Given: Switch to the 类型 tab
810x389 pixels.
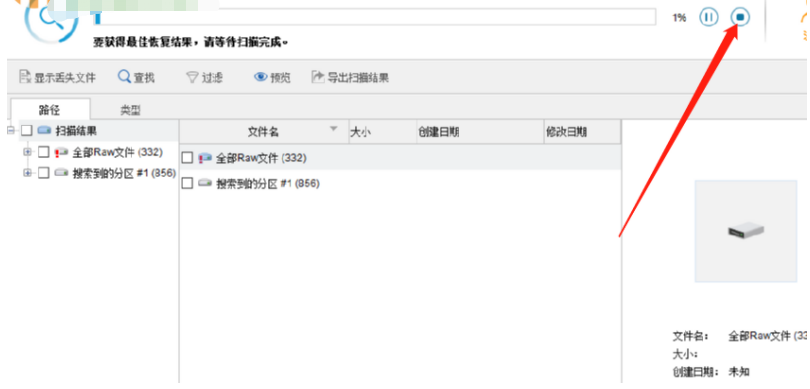Looking at the screenshot, I should (131, 110).
